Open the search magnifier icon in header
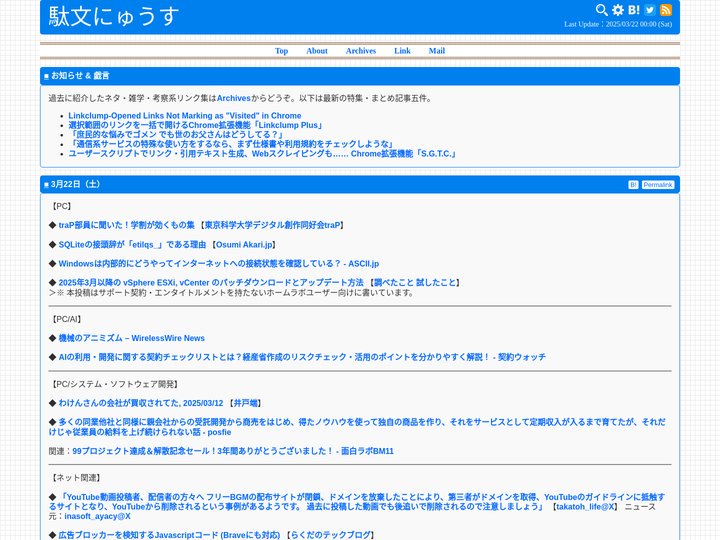 click(602, 10)
